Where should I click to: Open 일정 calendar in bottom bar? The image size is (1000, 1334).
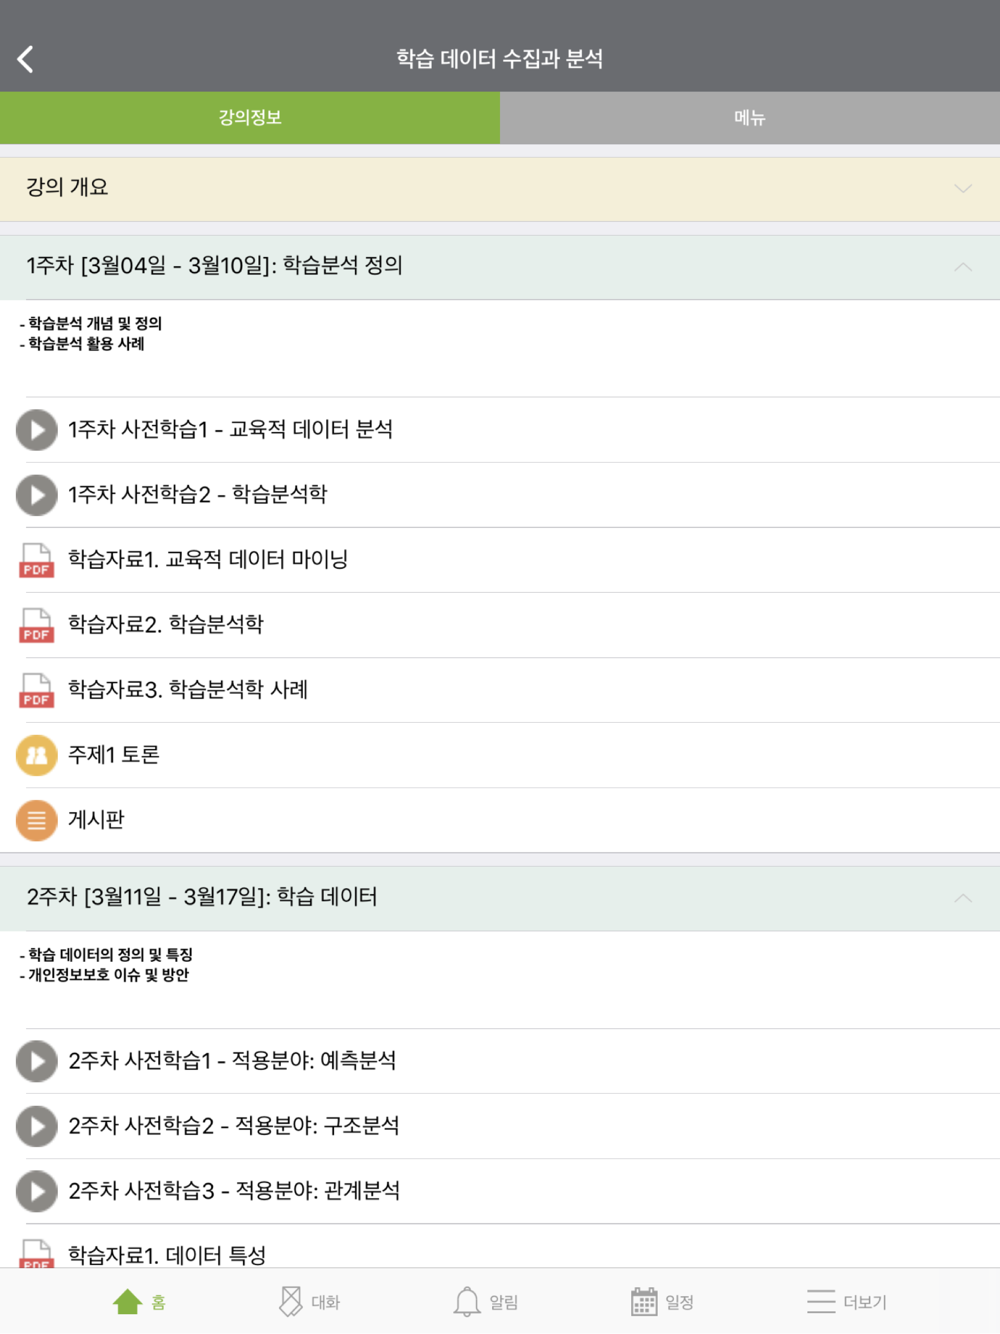point(662,1302)
